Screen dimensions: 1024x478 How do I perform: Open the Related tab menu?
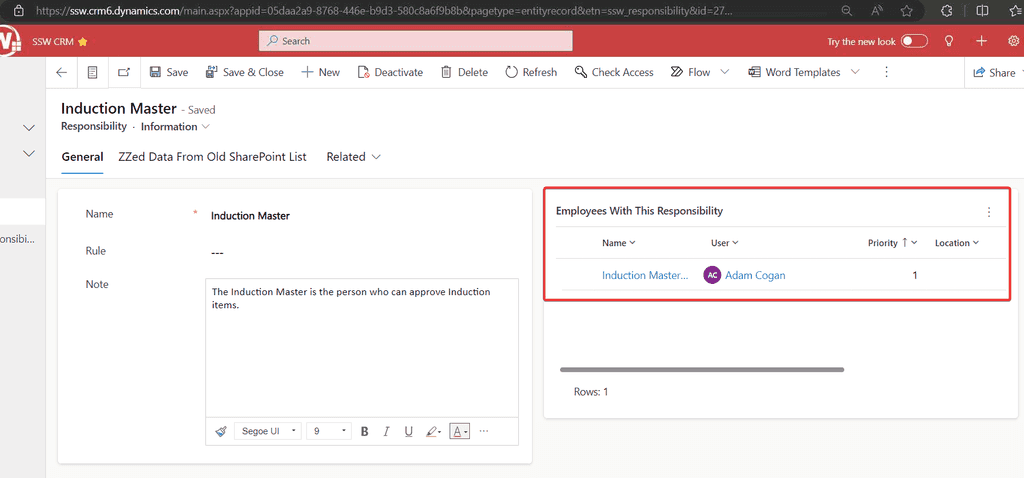click(353, 157)
